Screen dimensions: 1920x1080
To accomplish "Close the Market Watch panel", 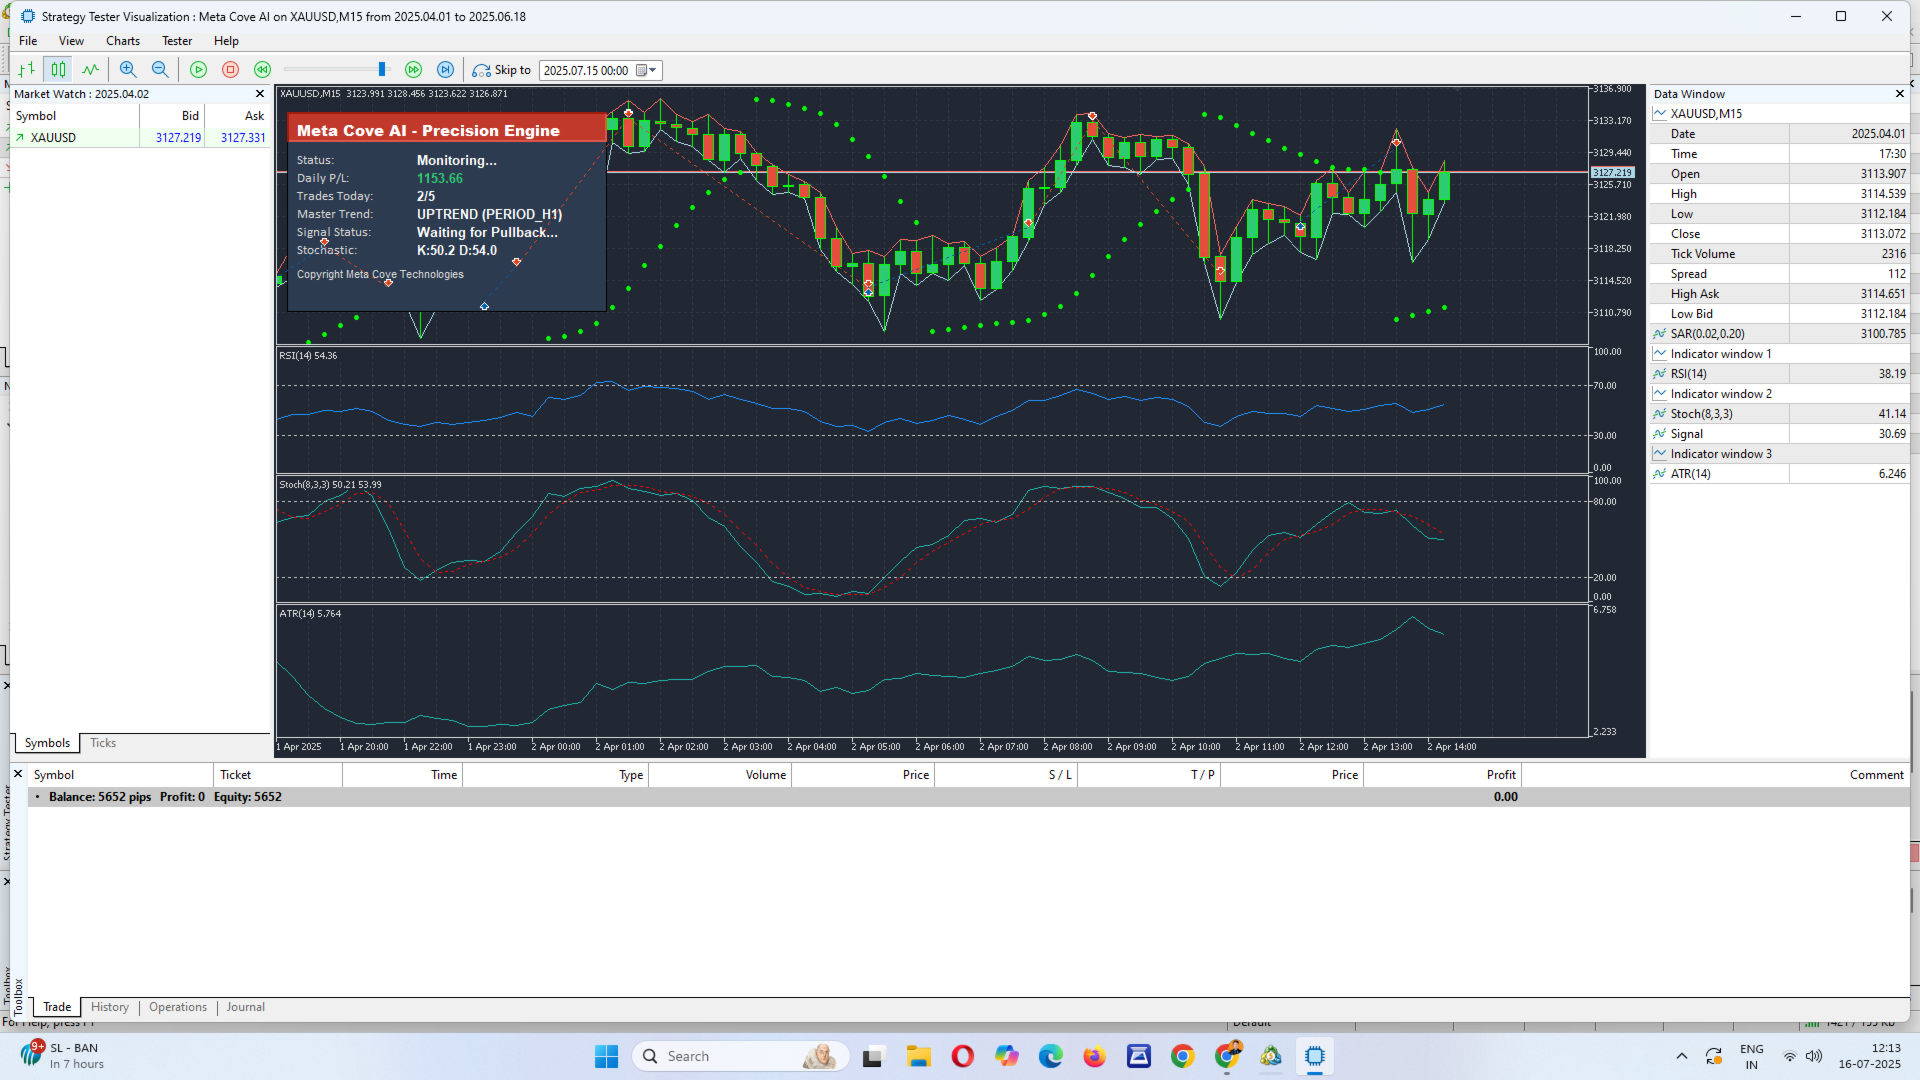I will click(260, 94).
